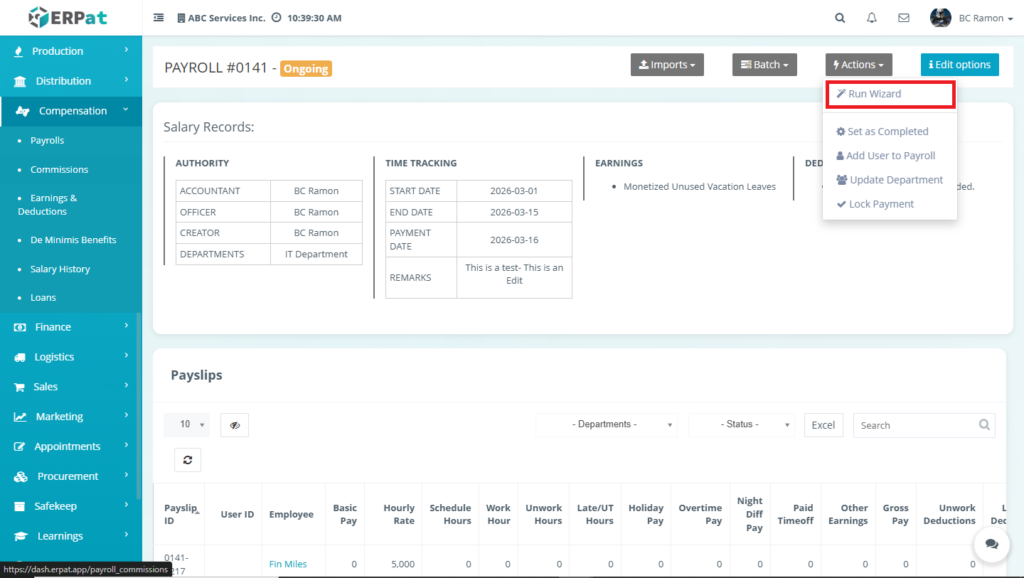The width and height of the screenshot is (1024, 578).
Task: Open the chat bubble widget
Action: (991, 544)
